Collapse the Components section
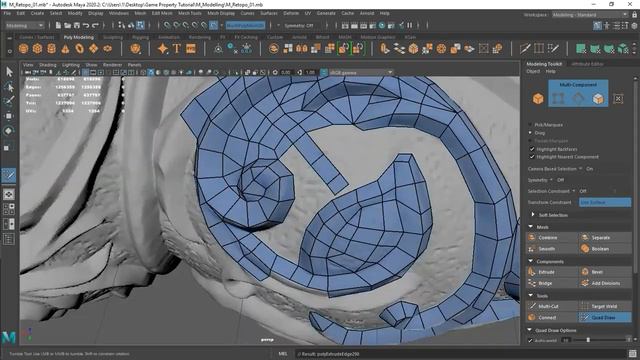 pyautogui.click(x=531, y=261)
